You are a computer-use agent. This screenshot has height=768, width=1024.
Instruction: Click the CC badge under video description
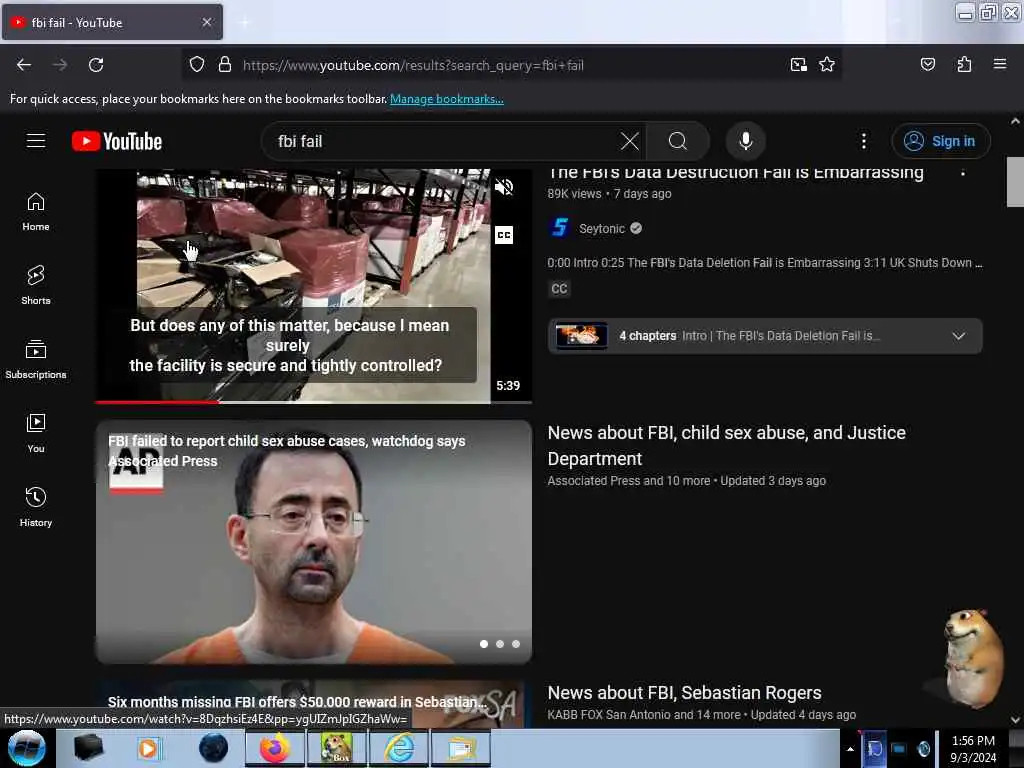point(559,289)
